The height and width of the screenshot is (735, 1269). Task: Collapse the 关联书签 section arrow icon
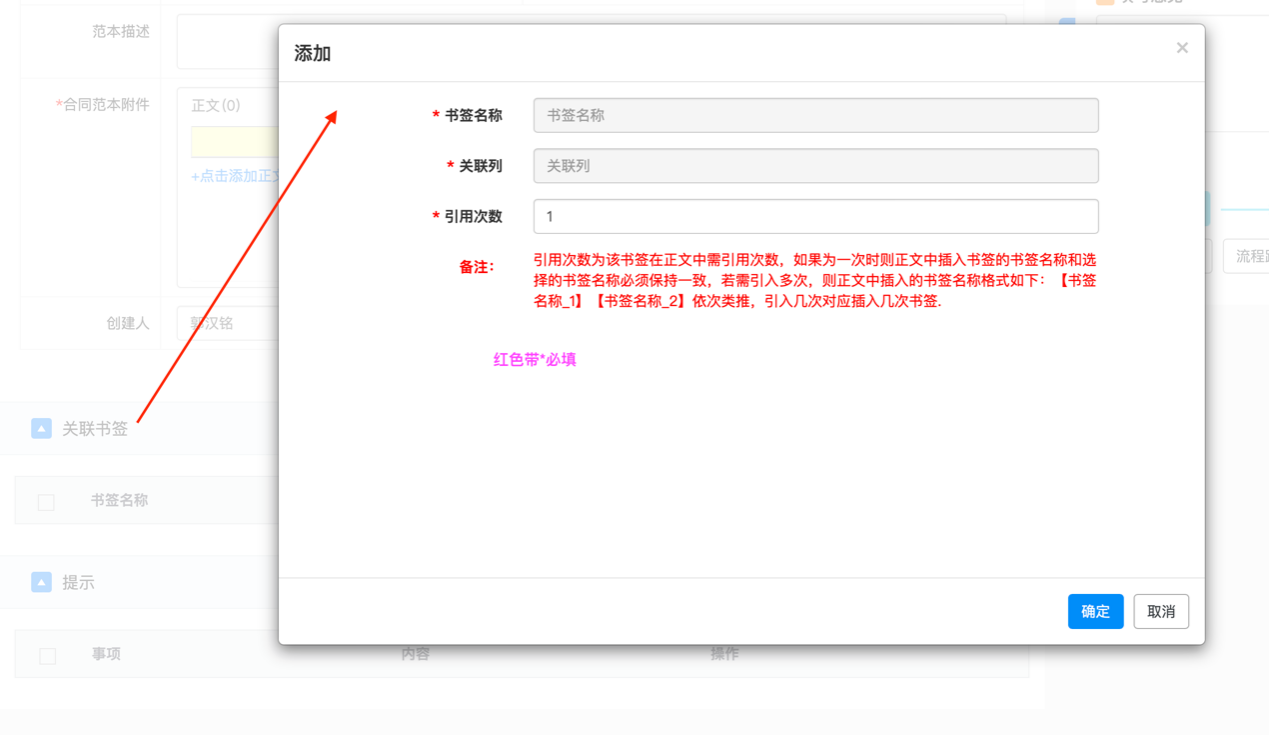tap(41, 429)
